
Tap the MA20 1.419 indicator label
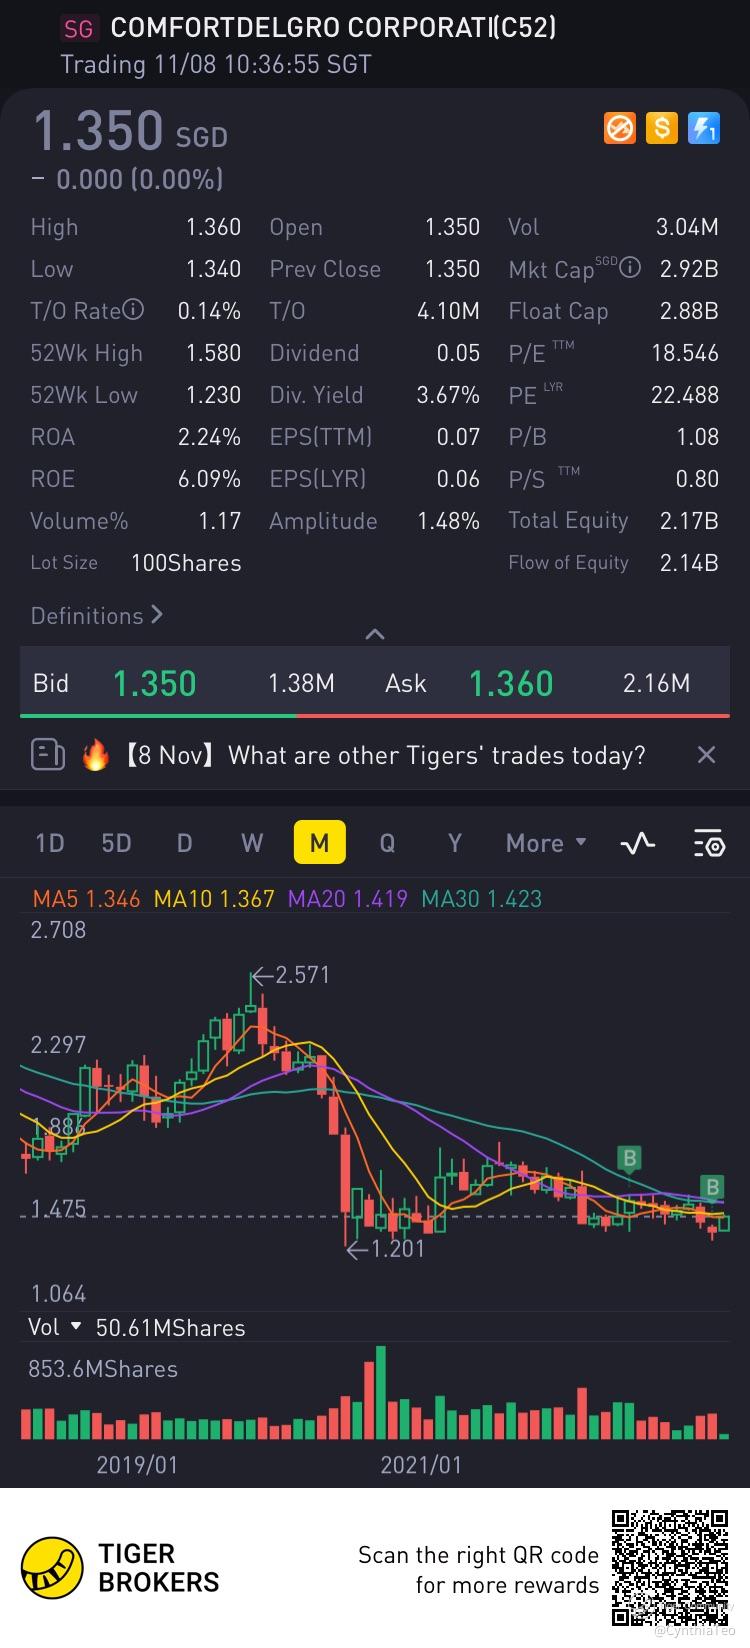coord(348,898)
